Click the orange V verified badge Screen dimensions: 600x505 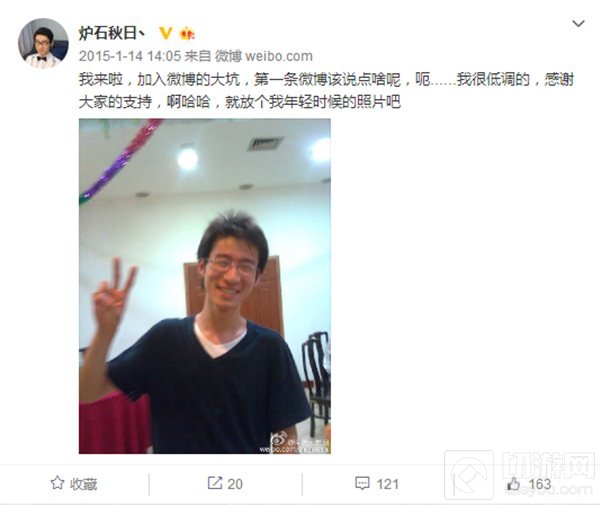coord(166,33)
